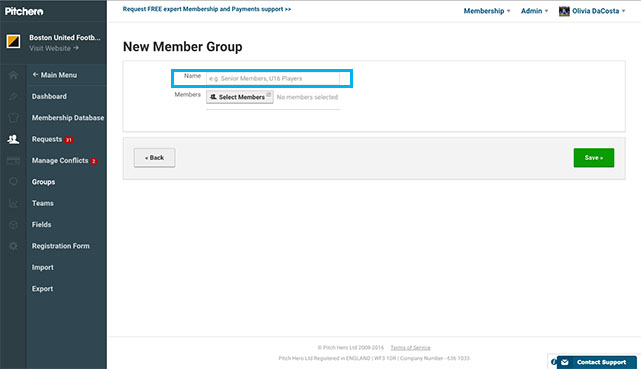This screenshot has height=369, width=641.
Task: Open Registration Form
Action: click(61, 246)
